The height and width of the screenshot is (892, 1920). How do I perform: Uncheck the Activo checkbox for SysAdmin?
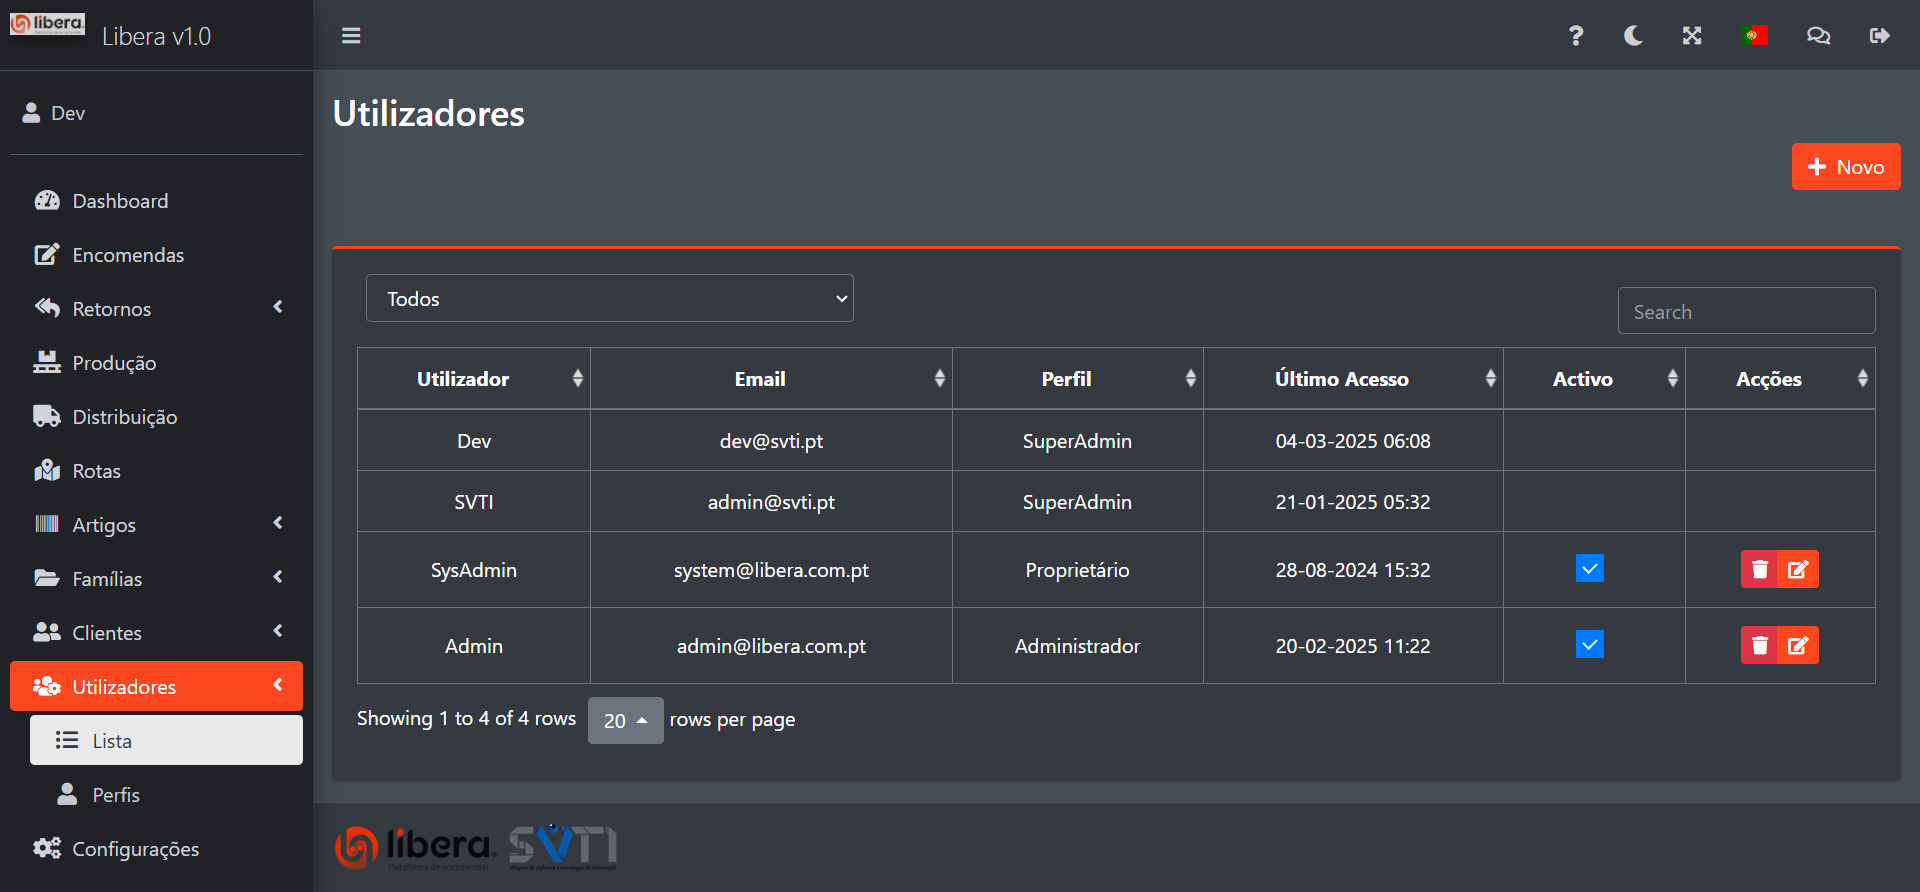tap(1589, 569)
